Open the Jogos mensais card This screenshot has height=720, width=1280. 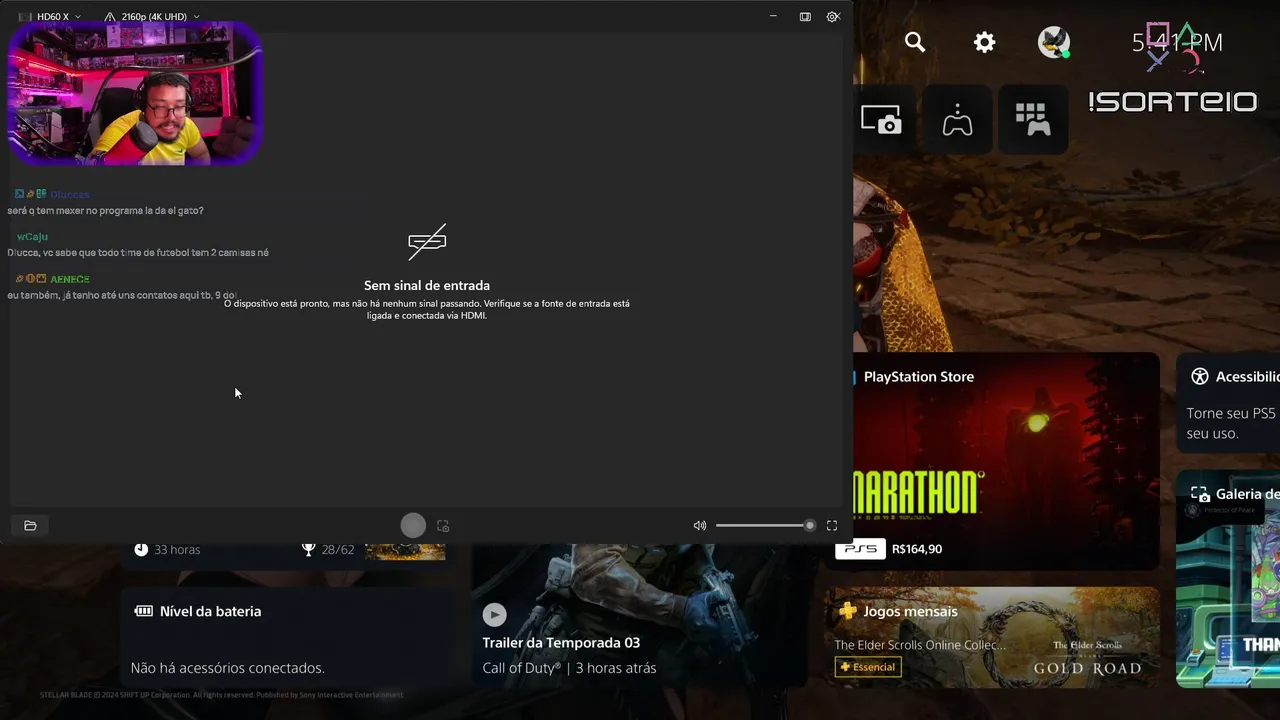coord(992,637)
